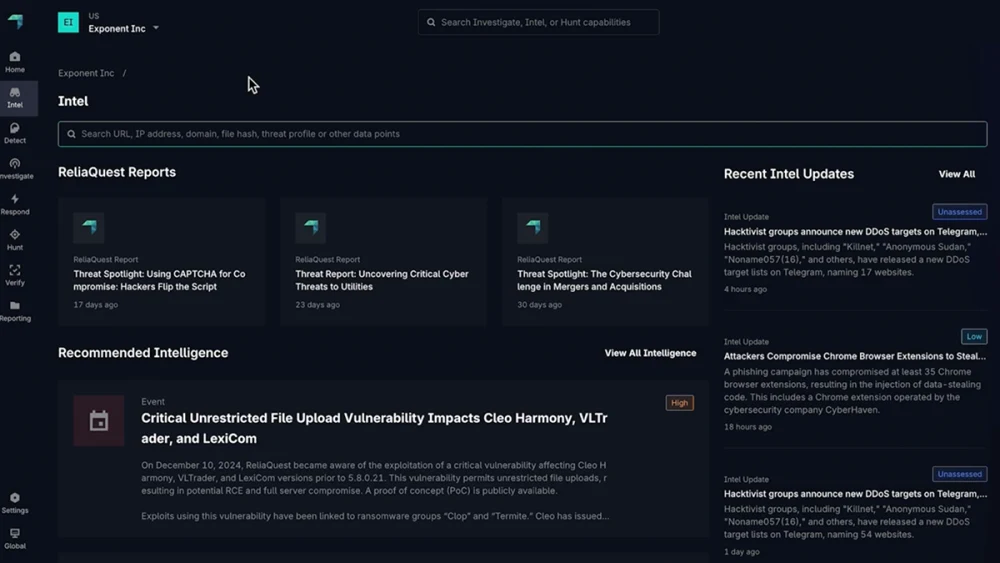Click the '17 days ago' timestamp
1000x563 pixels.
pyautogui.click(x=96, y=305)
